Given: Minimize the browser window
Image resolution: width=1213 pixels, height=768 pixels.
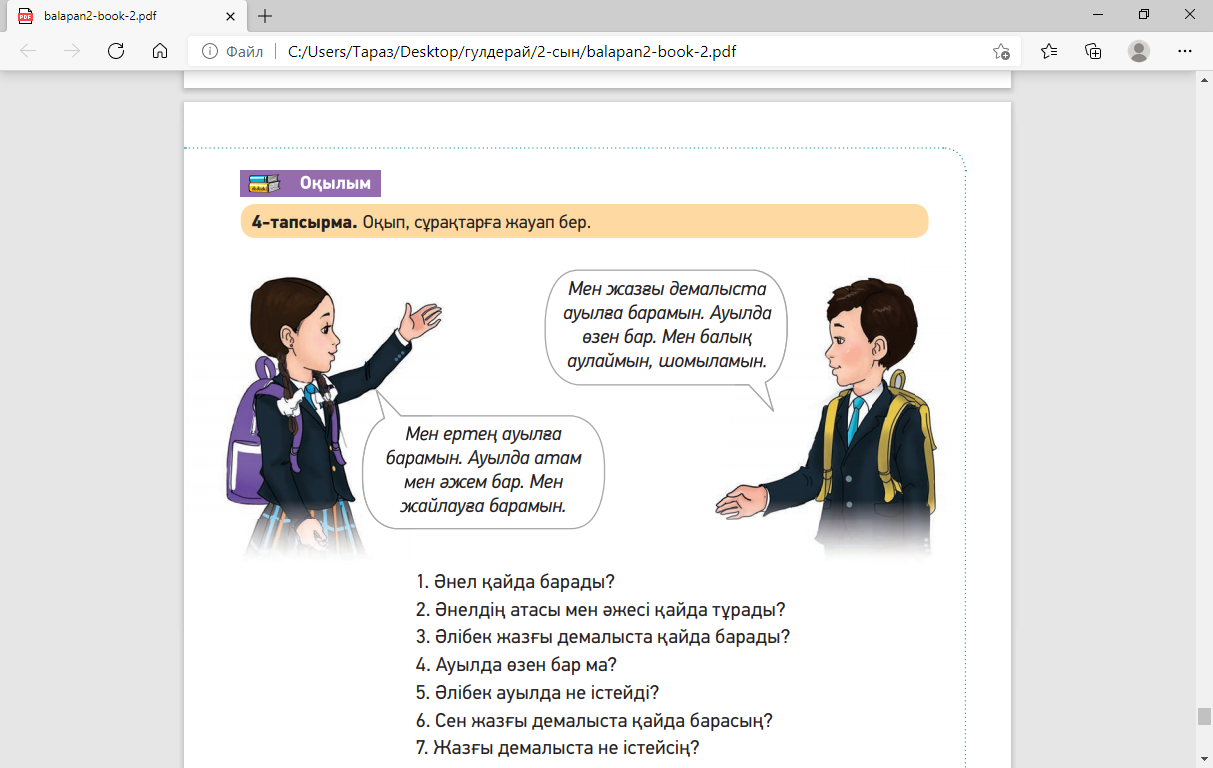Looking at the screenshot, I should pos(1097,15).
